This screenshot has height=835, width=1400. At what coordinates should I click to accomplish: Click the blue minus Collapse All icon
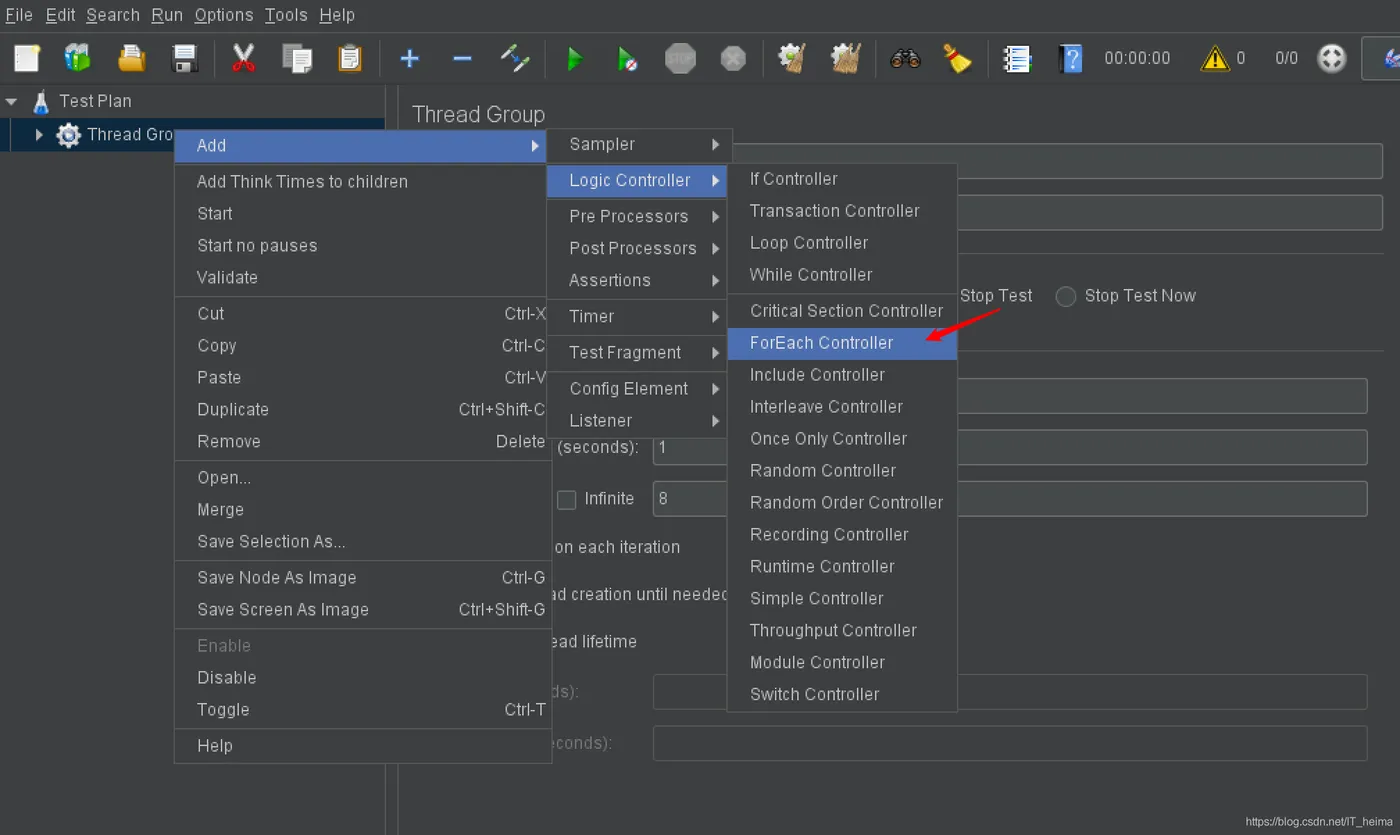point(462,58)
